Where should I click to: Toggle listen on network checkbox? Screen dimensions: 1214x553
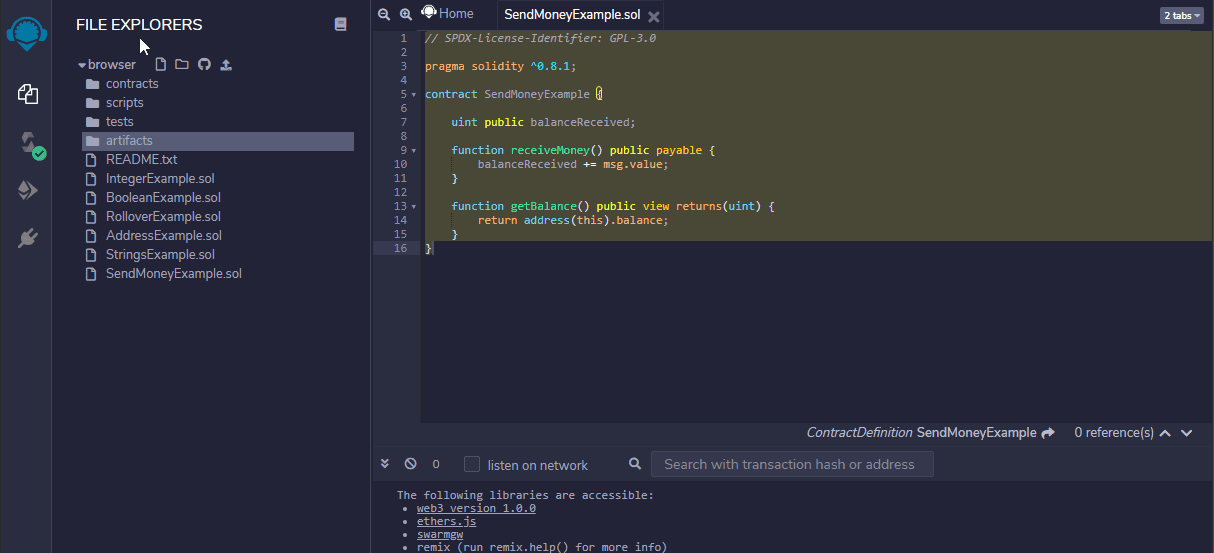472,464
